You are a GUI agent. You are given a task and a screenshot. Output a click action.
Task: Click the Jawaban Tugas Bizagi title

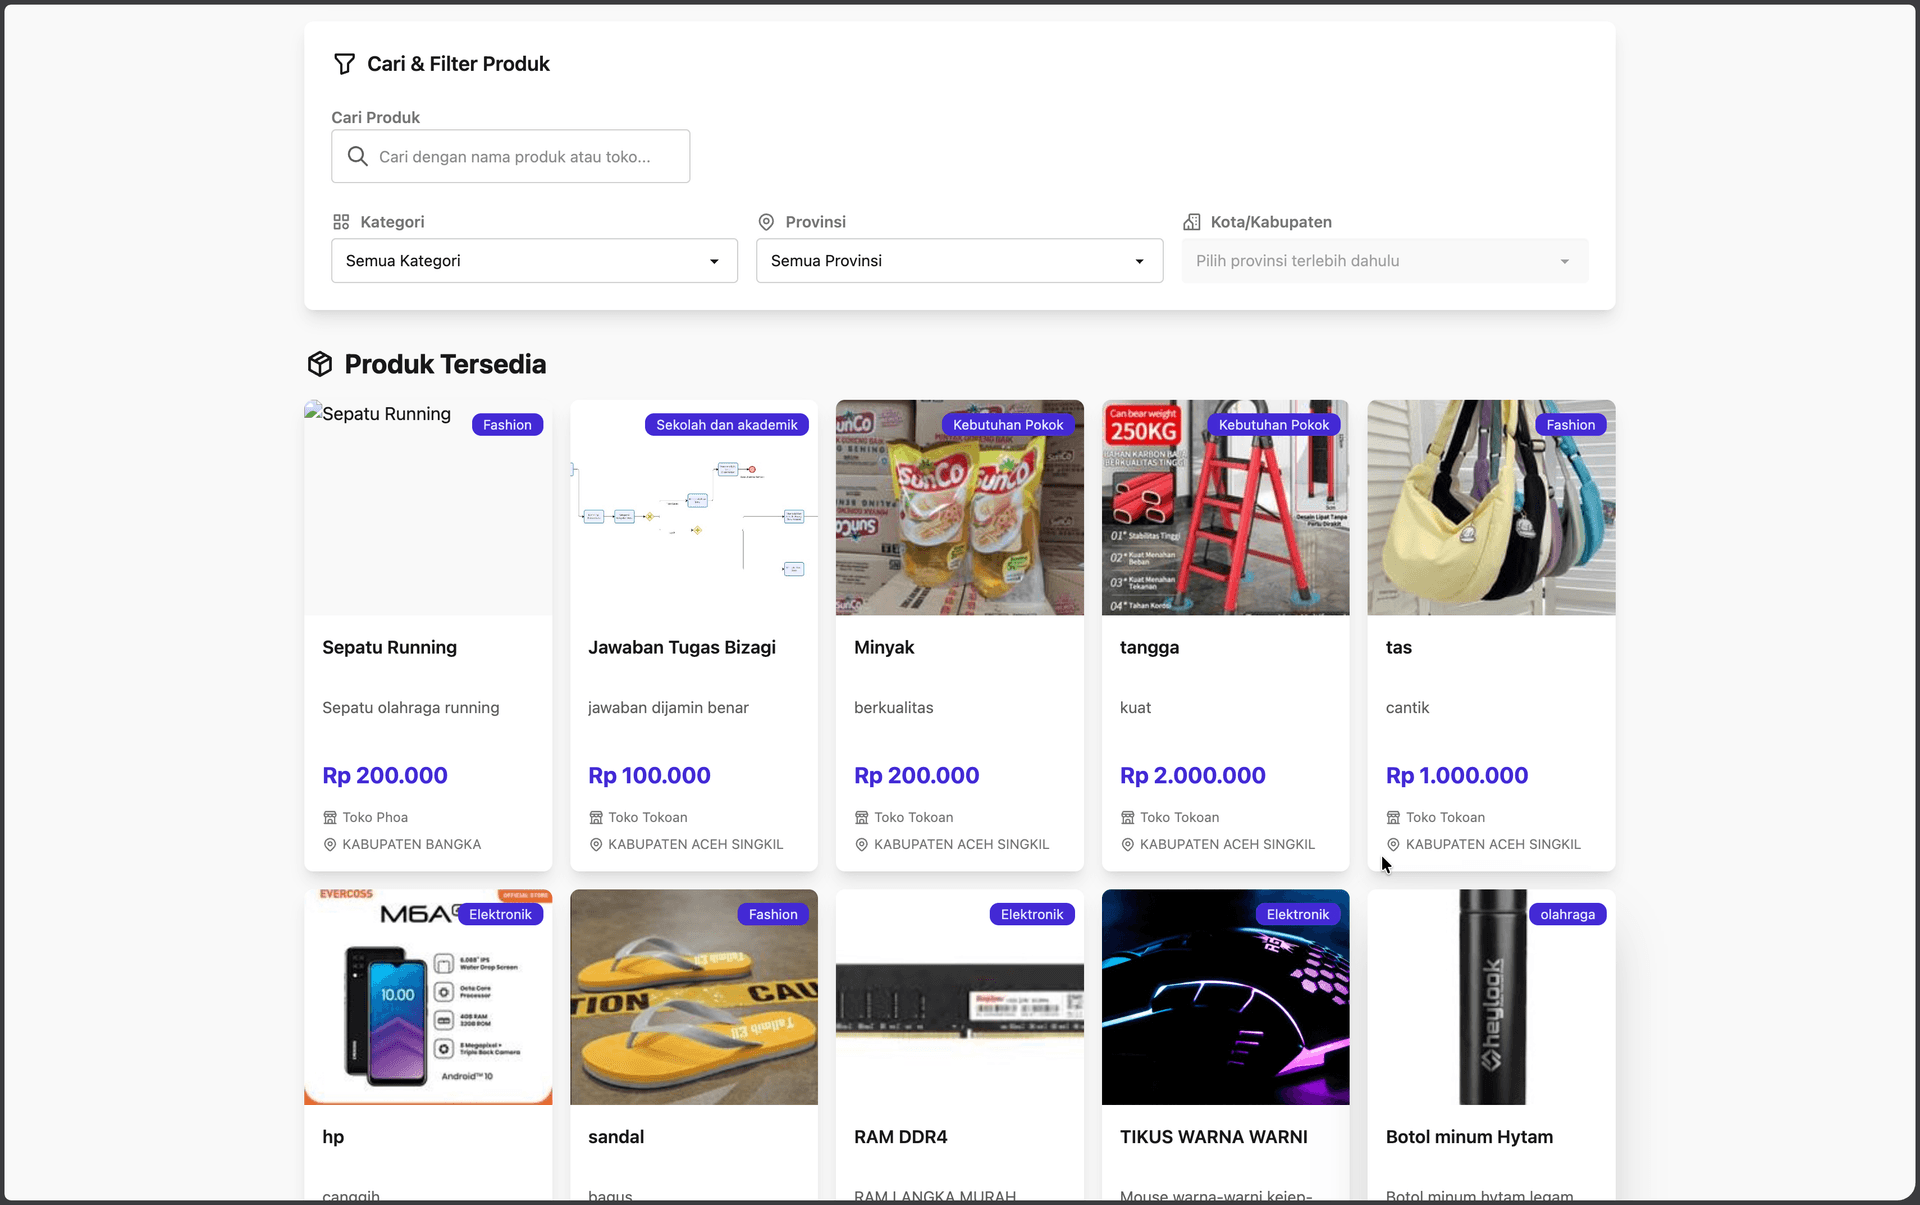(682, 648)
